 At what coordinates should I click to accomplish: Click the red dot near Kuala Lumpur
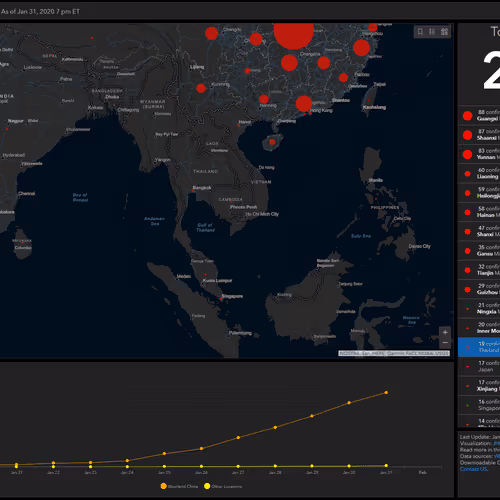coord(205,274)
